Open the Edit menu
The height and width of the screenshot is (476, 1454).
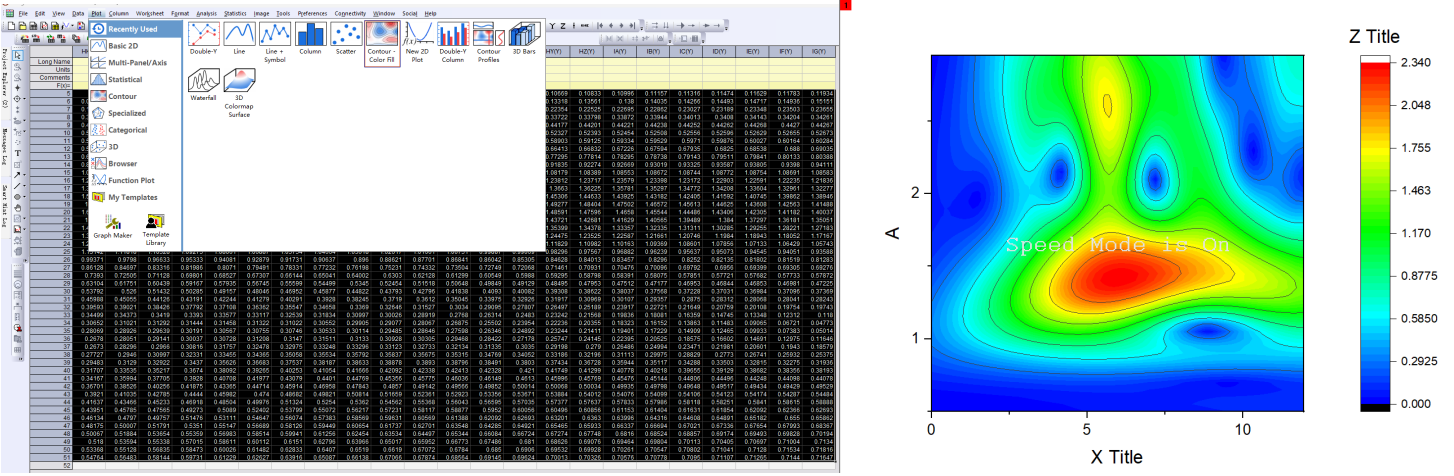click(39, 13)
